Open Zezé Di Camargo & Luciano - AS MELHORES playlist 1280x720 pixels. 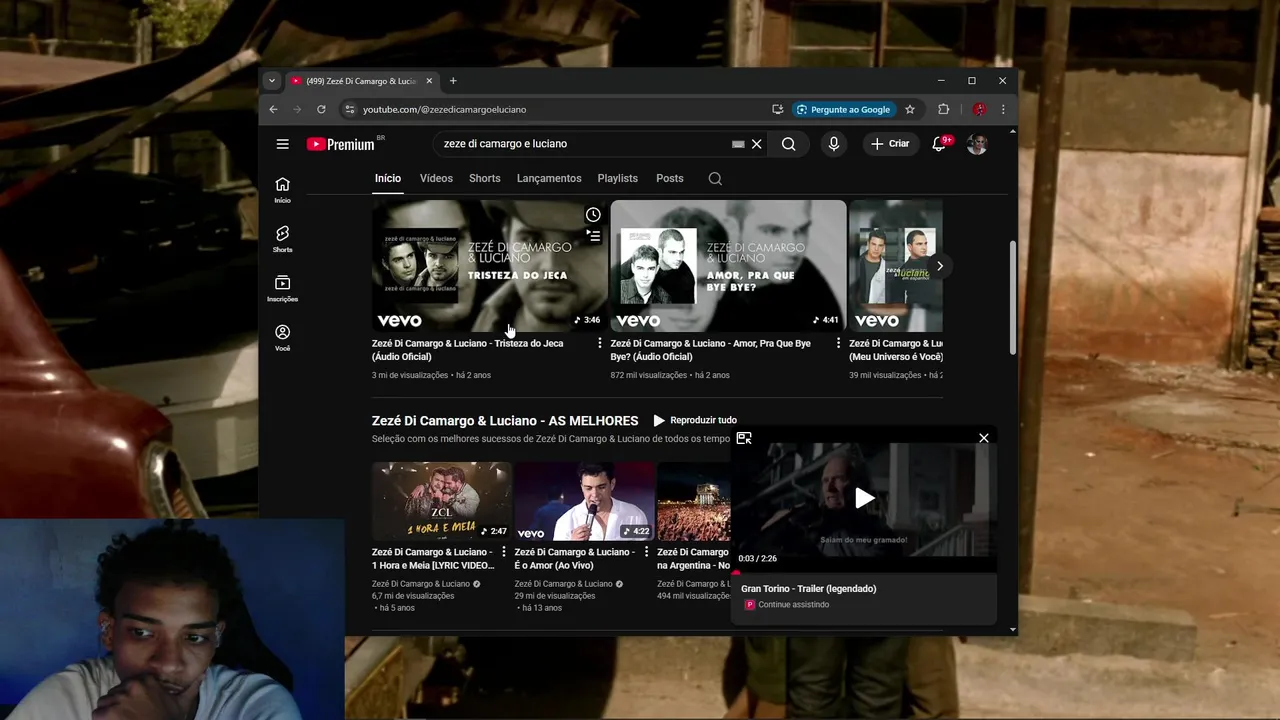point(505,421)
